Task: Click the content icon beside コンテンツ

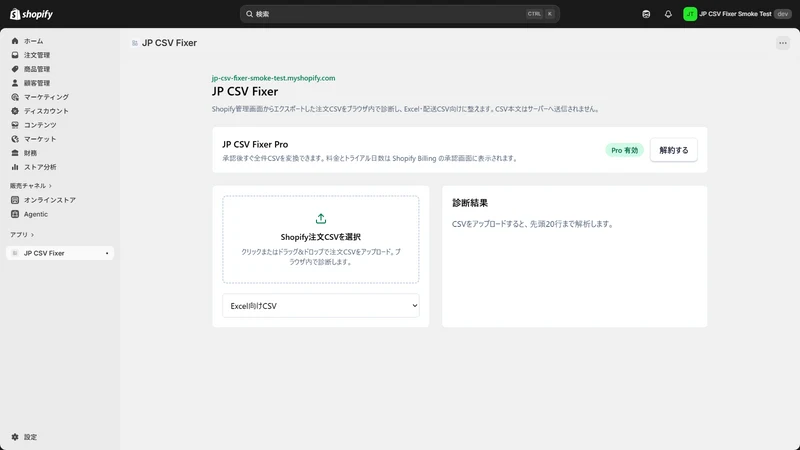Action: (x=15, y=124)
